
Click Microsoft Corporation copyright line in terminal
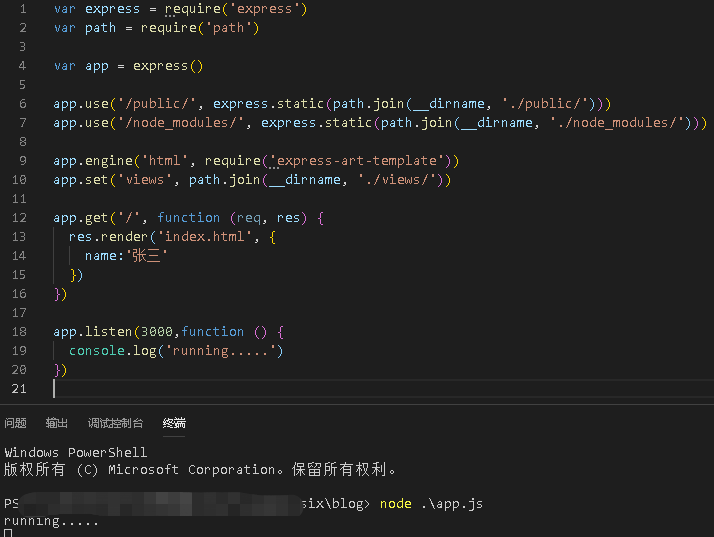coord(200,469)
